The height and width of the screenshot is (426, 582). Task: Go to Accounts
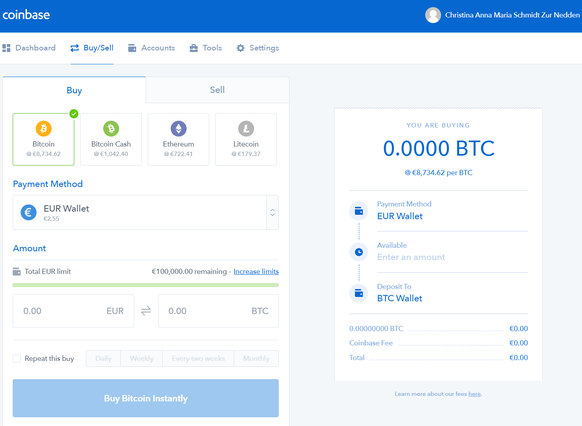point(151,48)
